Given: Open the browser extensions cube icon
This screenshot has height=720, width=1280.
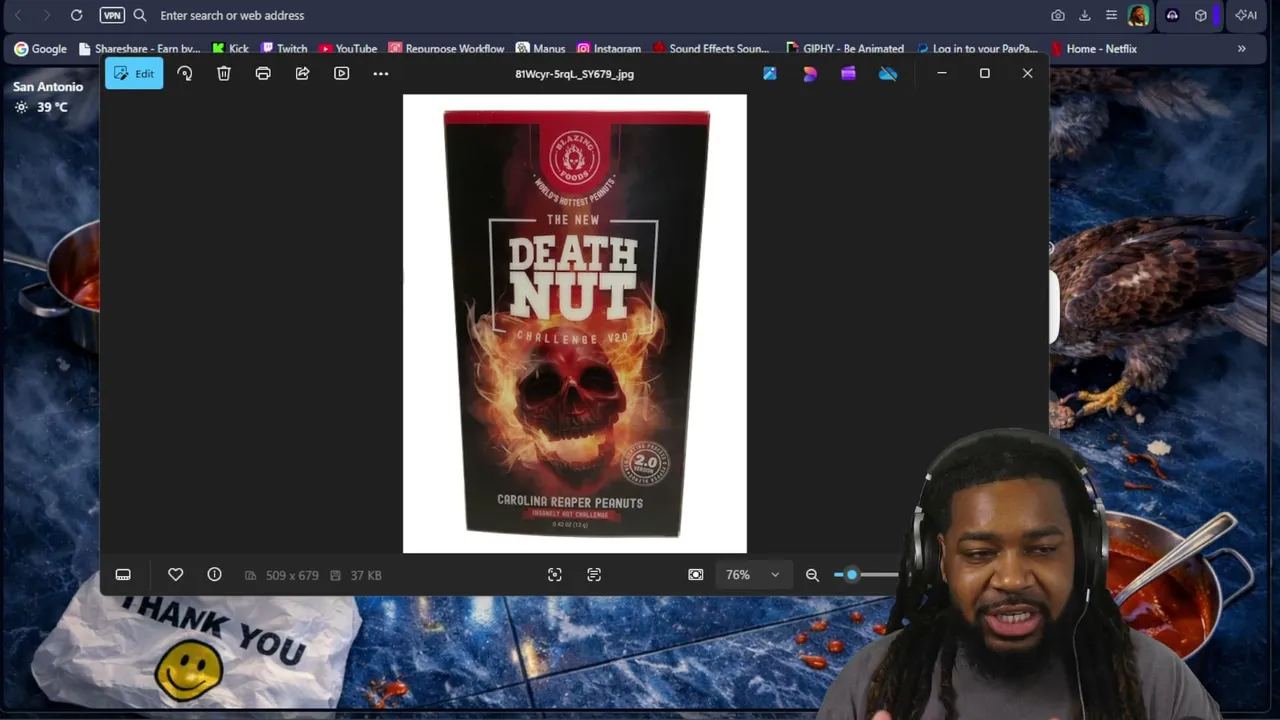Looking at the screenshot, I should tap(1201, 15).
